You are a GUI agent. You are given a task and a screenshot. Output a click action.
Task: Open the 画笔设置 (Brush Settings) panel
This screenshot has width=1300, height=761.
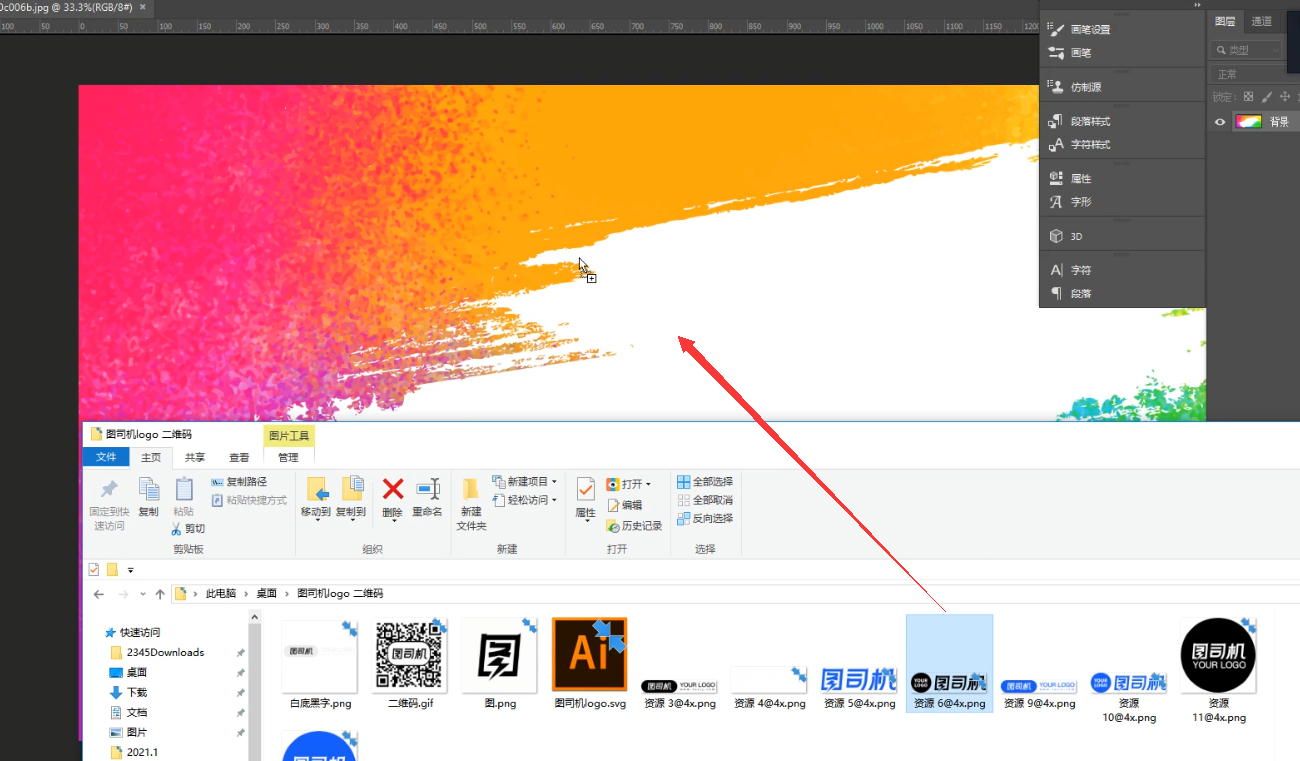pos(1080,30)
